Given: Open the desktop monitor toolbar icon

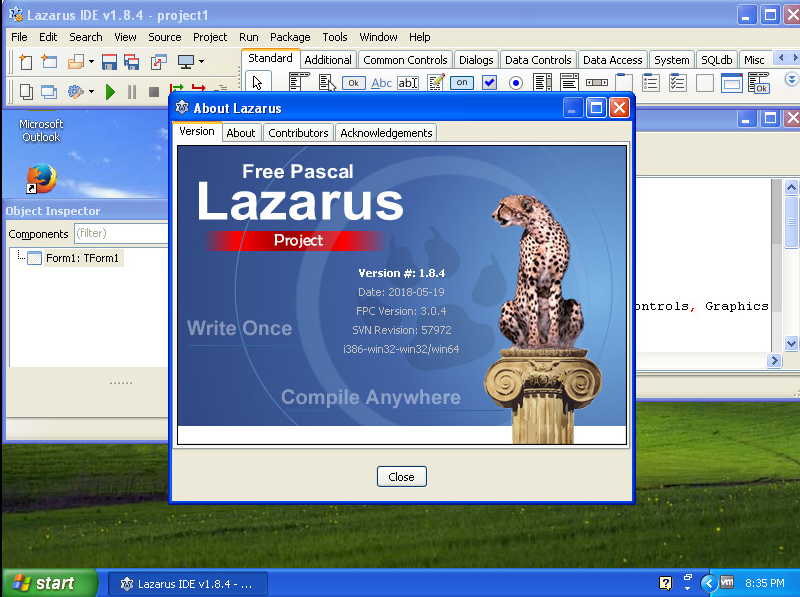Looking at the screenshot, I should point(185,62).
